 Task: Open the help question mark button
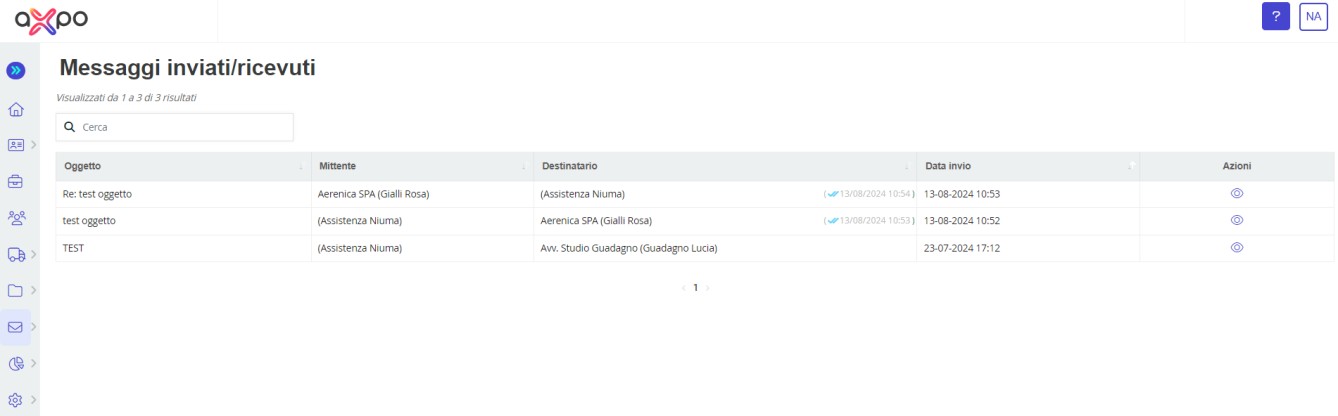pos(1275,17)
